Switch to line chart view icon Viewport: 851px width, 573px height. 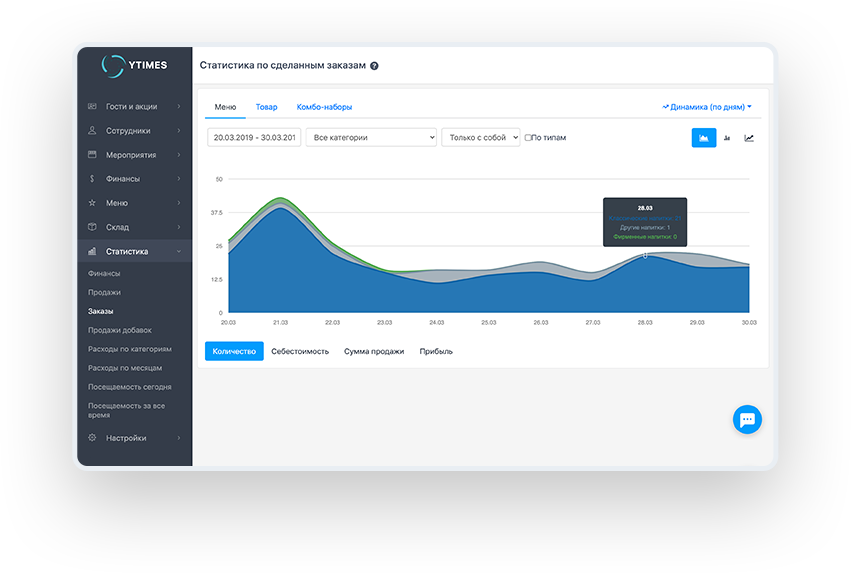click(749, 138)
